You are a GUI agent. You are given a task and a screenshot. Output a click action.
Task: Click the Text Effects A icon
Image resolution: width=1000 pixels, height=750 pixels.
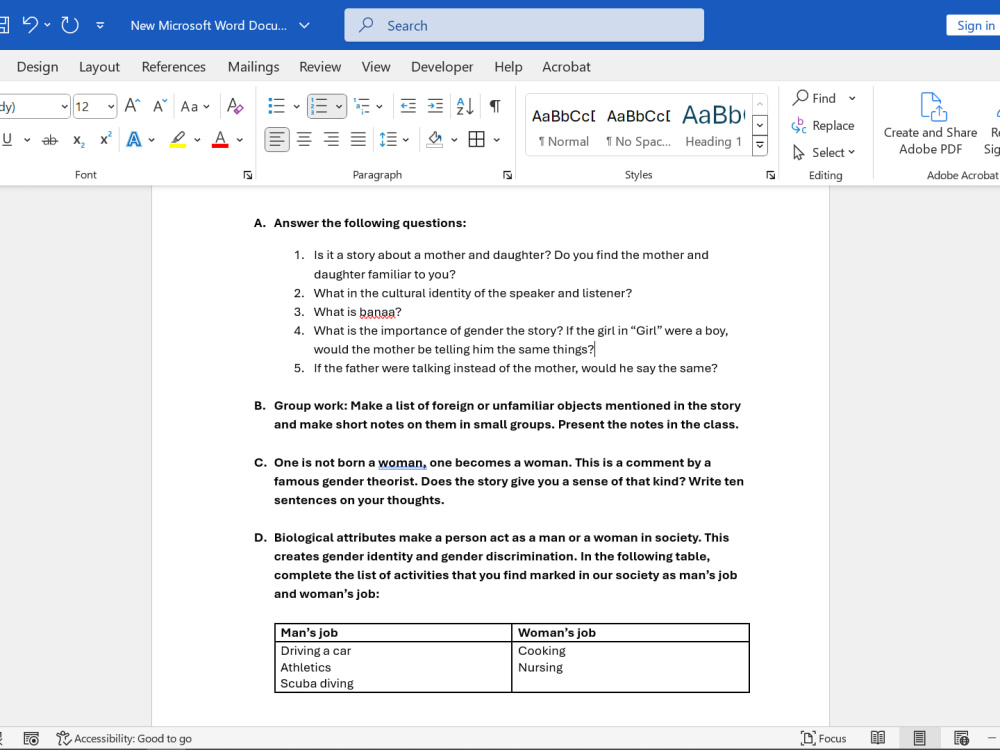(x=134, y=139)
